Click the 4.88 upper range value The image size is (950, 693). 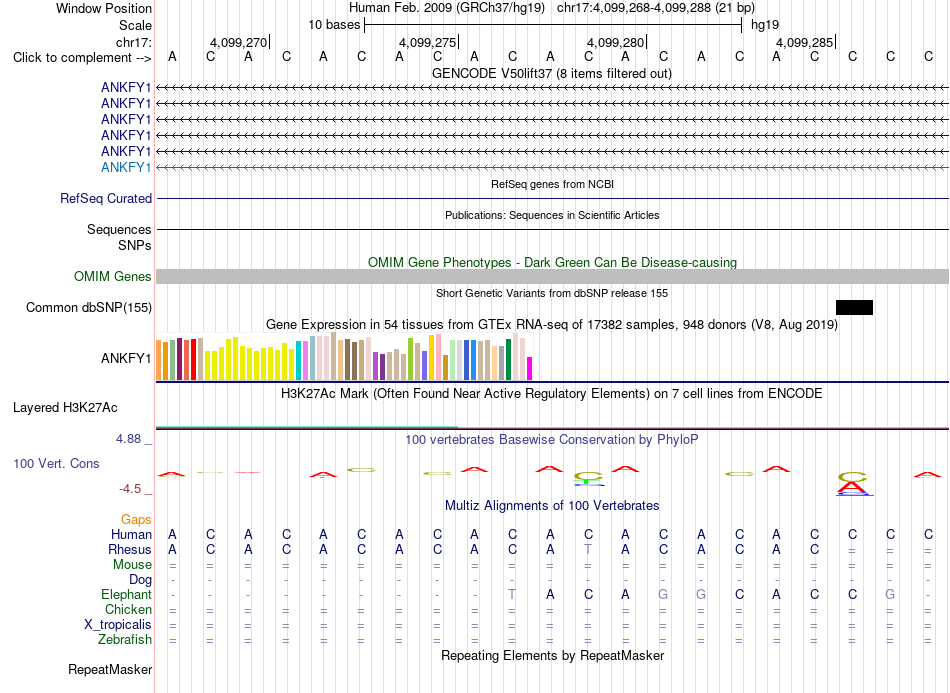(x=128, y=439)
